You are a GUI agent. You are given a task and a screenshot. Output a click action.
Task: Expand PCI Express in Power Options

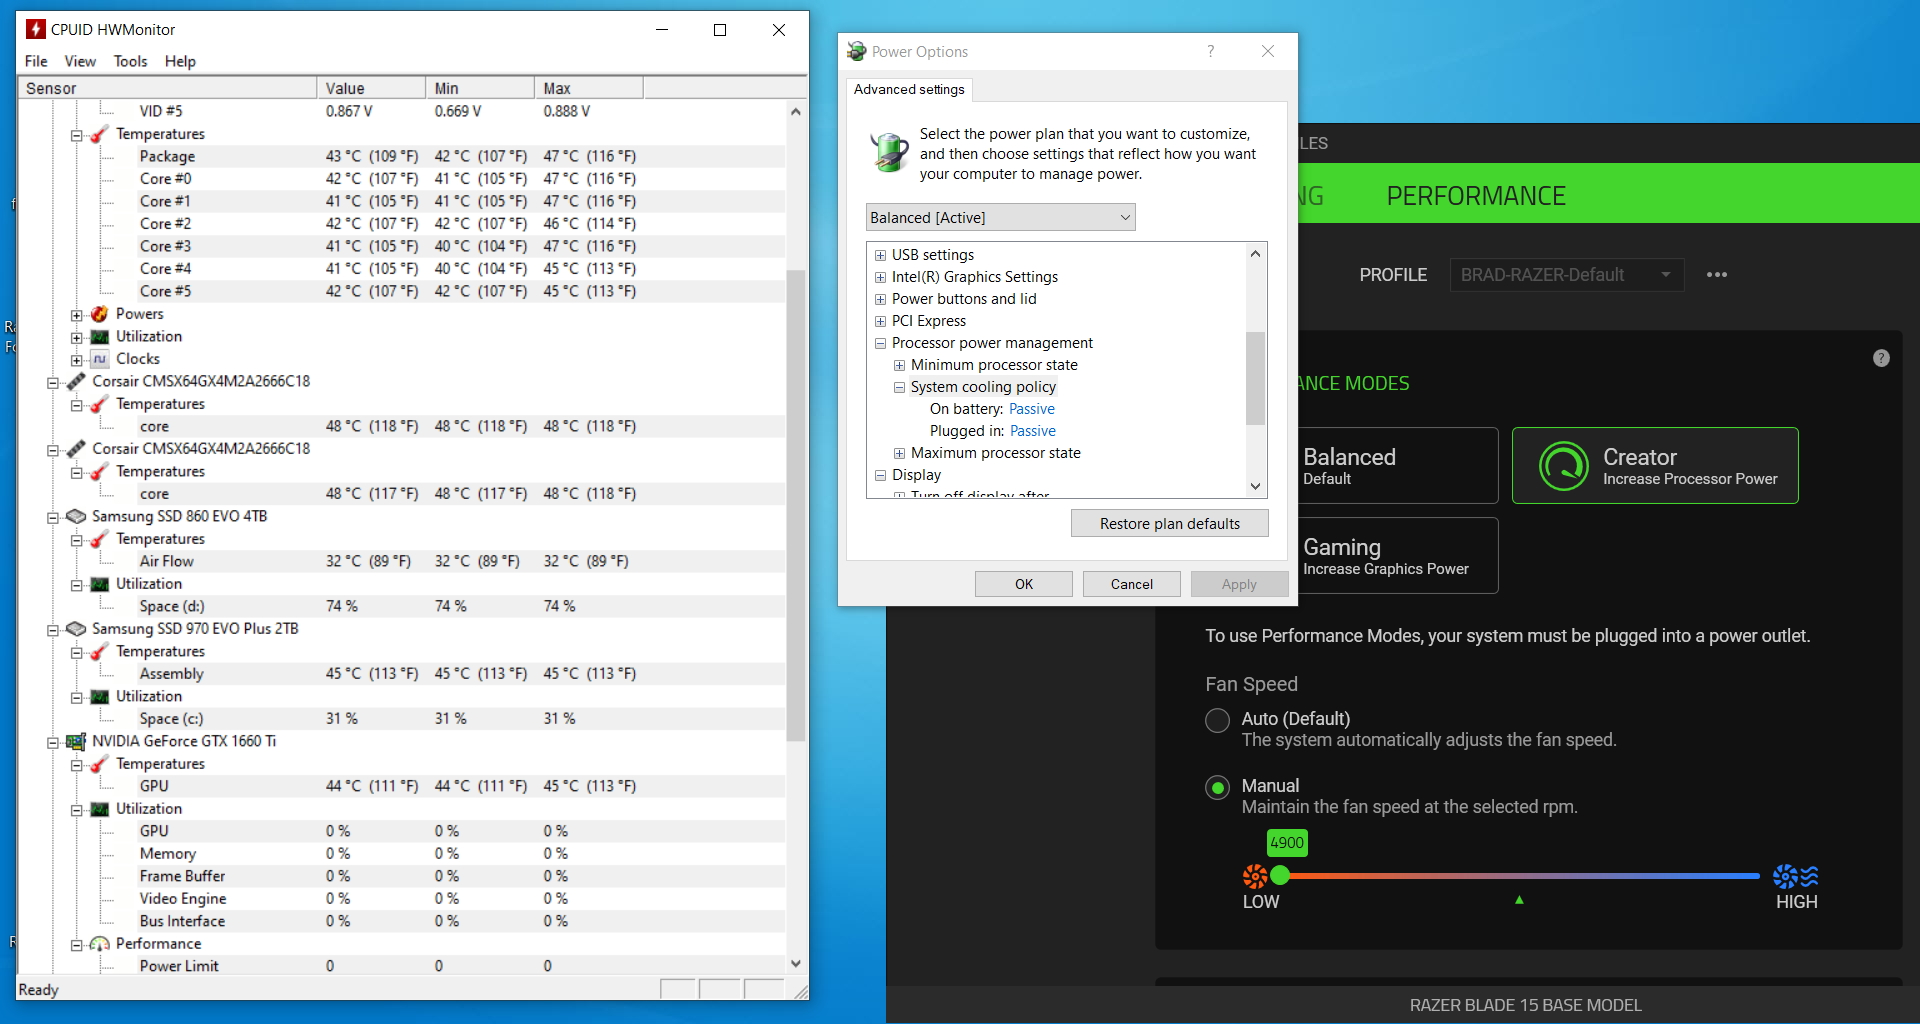[880, 321]
